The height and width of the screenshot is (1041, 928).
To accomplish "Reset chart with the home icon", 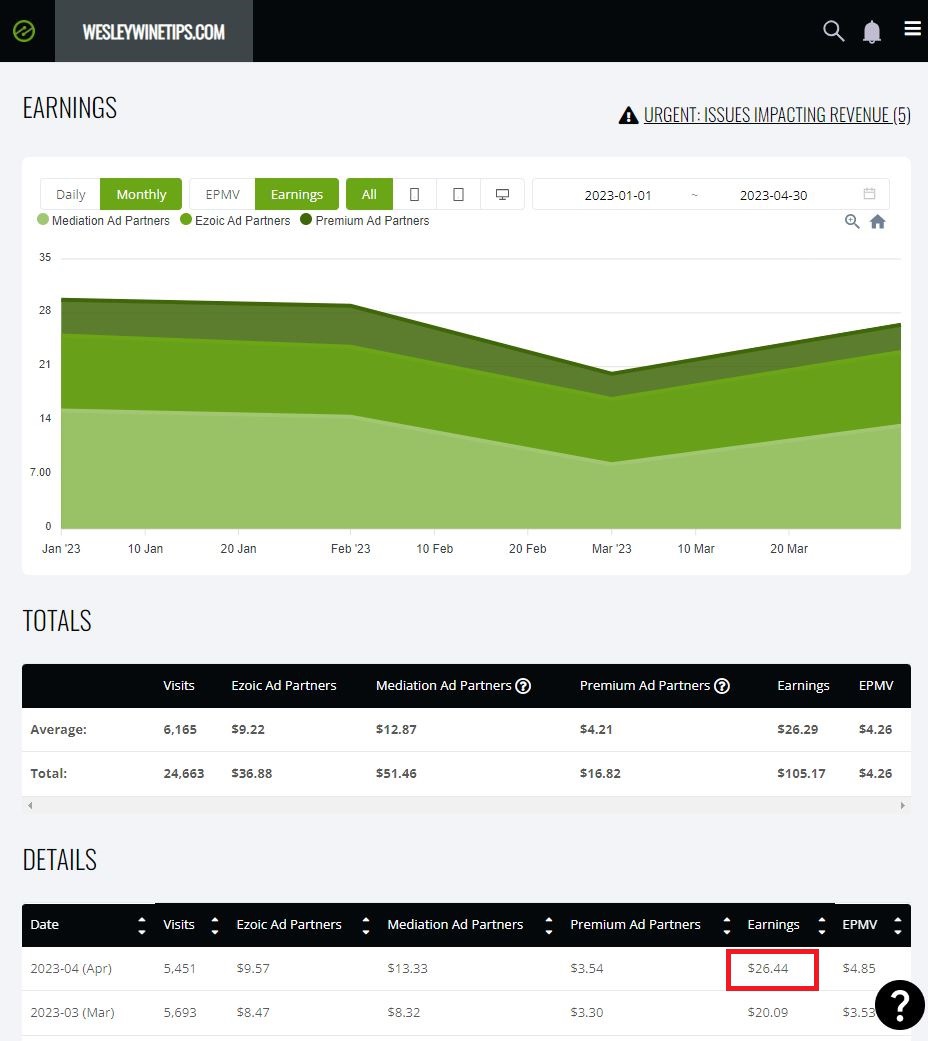I will click(x=878, y=222).
